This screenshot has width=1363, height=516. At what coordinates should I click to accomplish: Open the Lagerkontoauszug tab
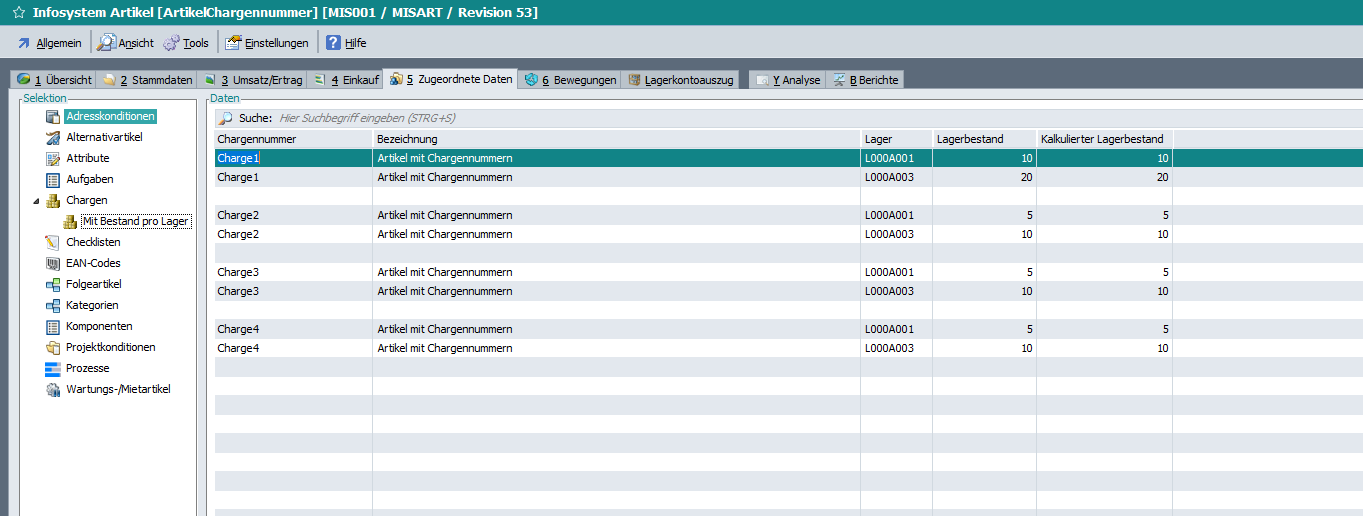(x=680, y=80)
